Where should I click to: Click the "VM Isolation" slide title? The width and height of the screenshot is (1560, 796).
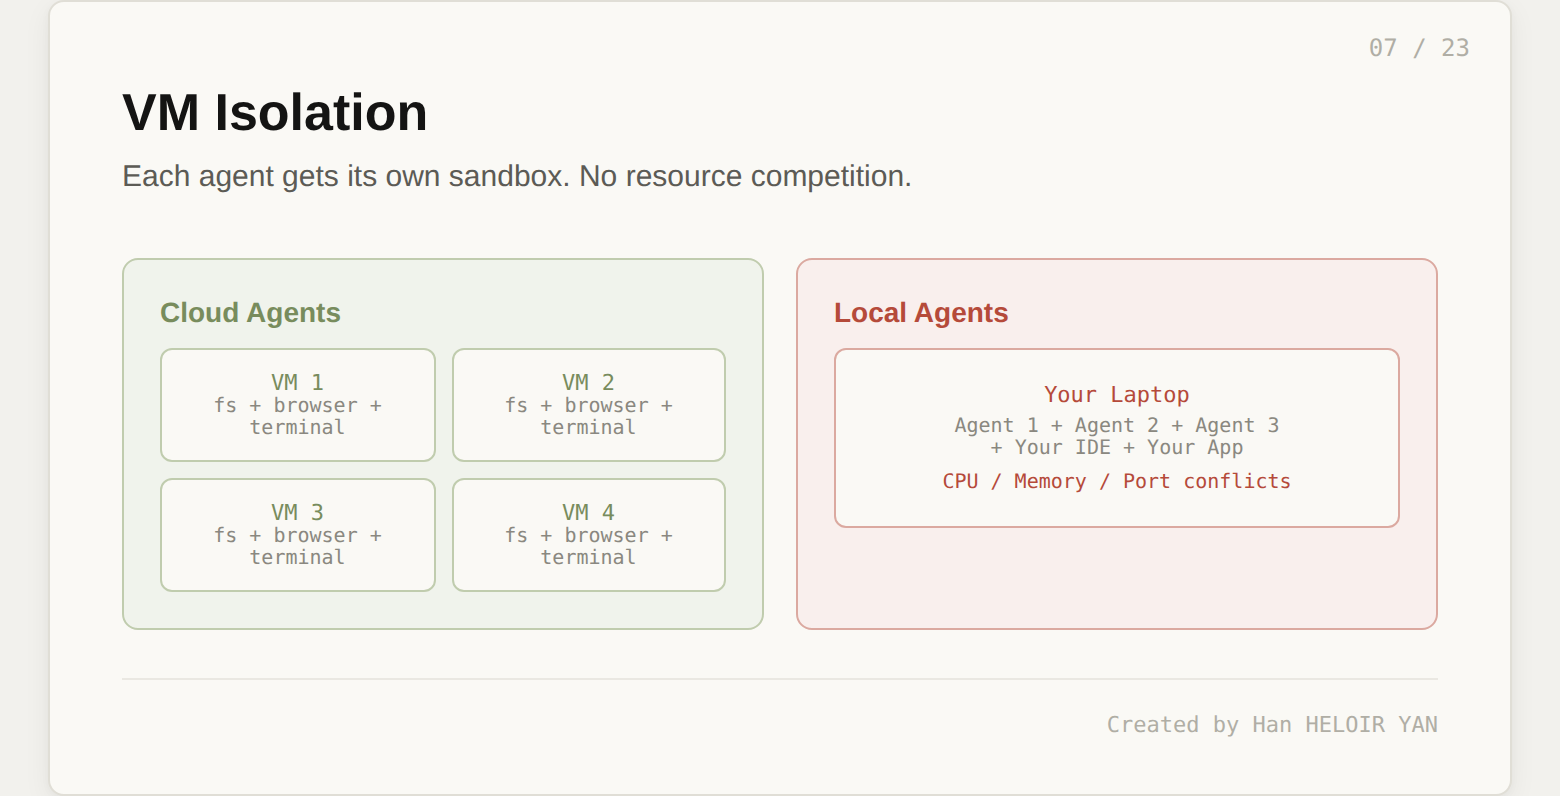pyautogui.click(x=274, y=112)
